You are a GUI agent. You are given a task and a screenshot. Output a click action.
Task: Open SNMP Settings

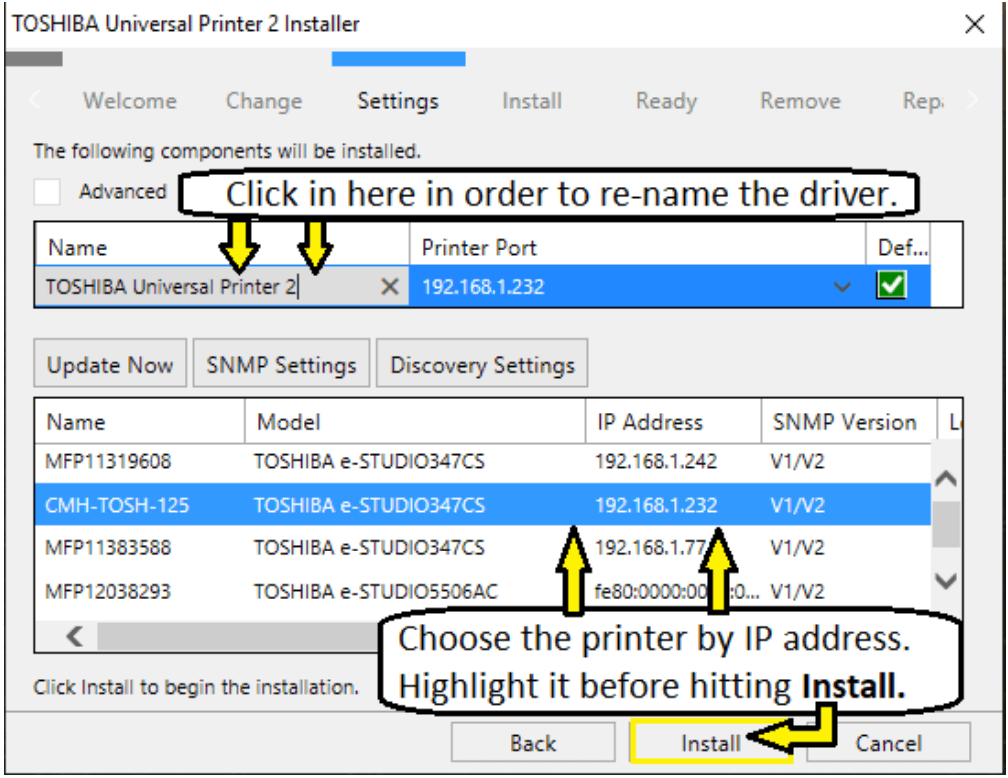click(x=281, y=363)
